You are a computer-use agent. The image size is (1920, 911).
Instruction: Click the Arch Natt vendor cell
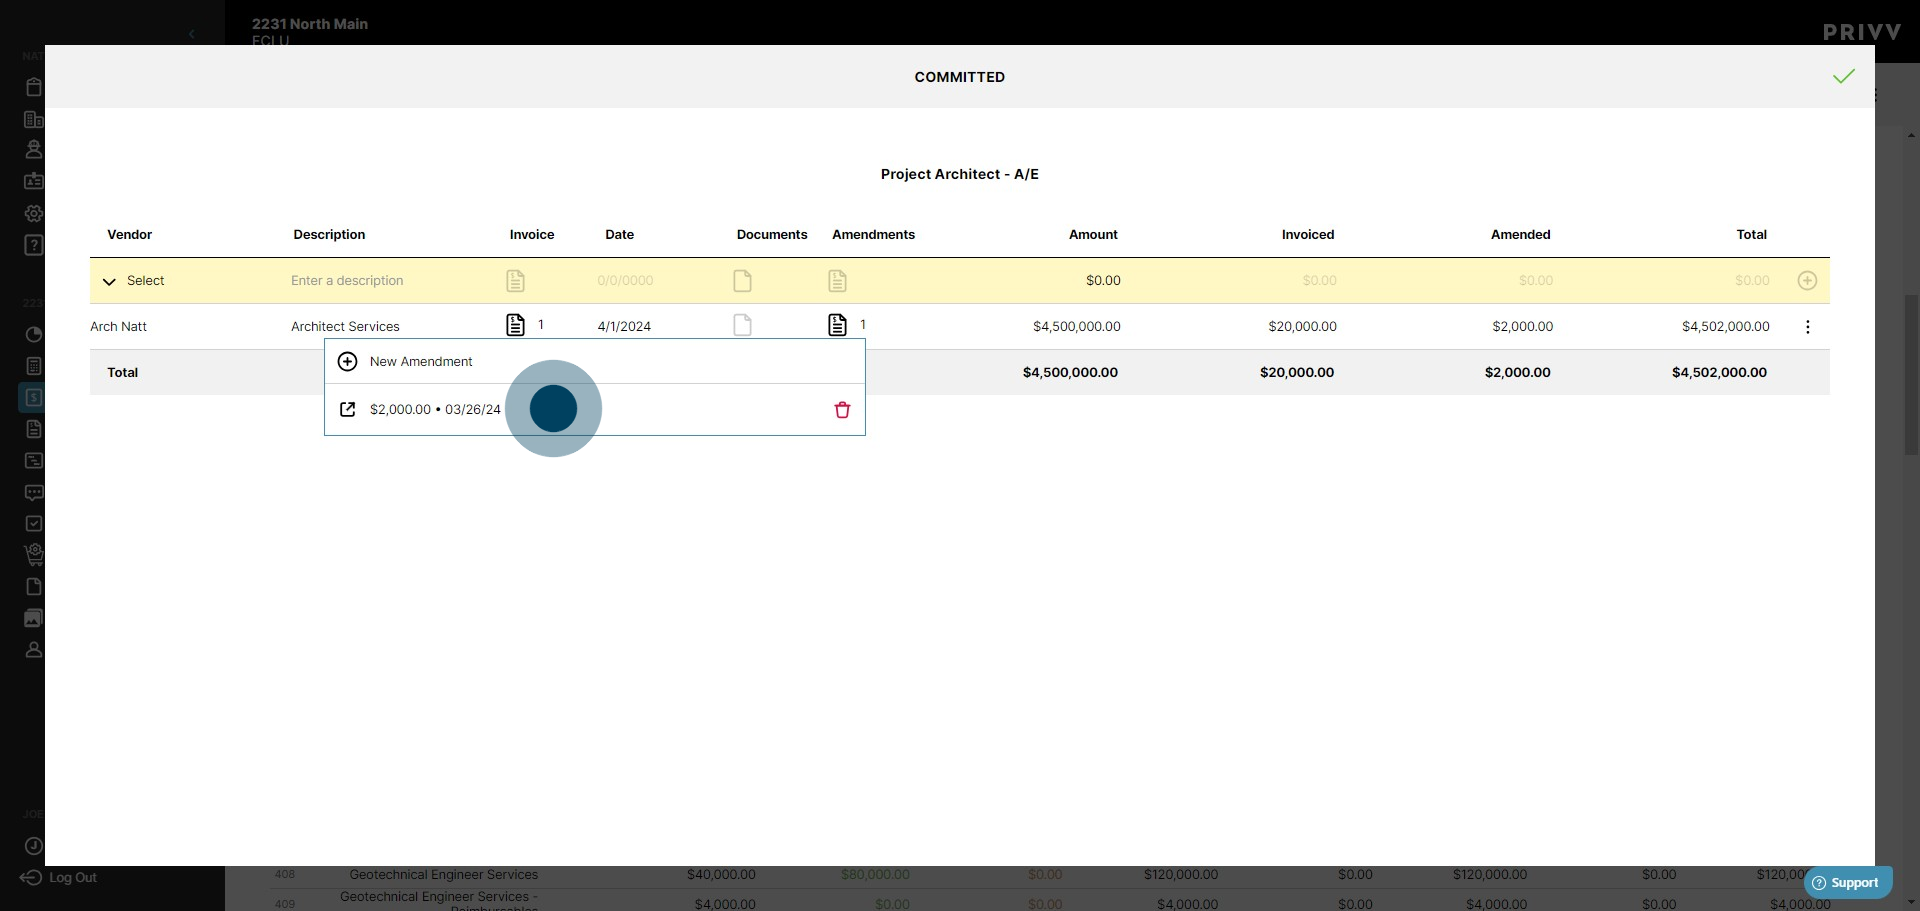118,327
